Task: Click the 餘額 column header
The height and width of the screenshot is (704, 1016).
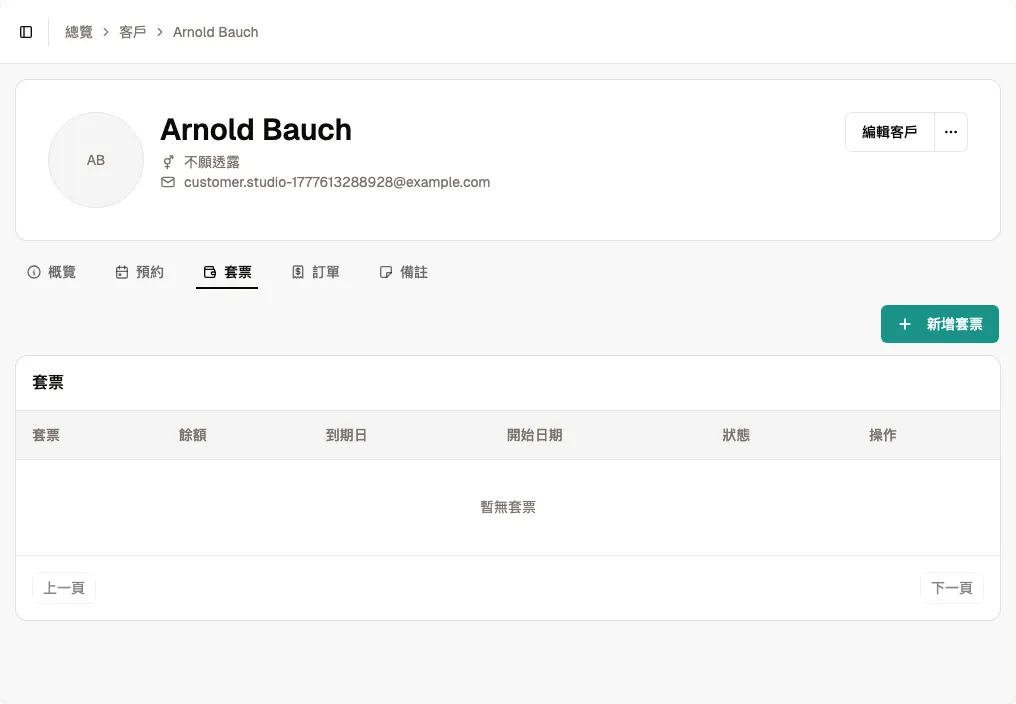Action: (x=192, y=435)
